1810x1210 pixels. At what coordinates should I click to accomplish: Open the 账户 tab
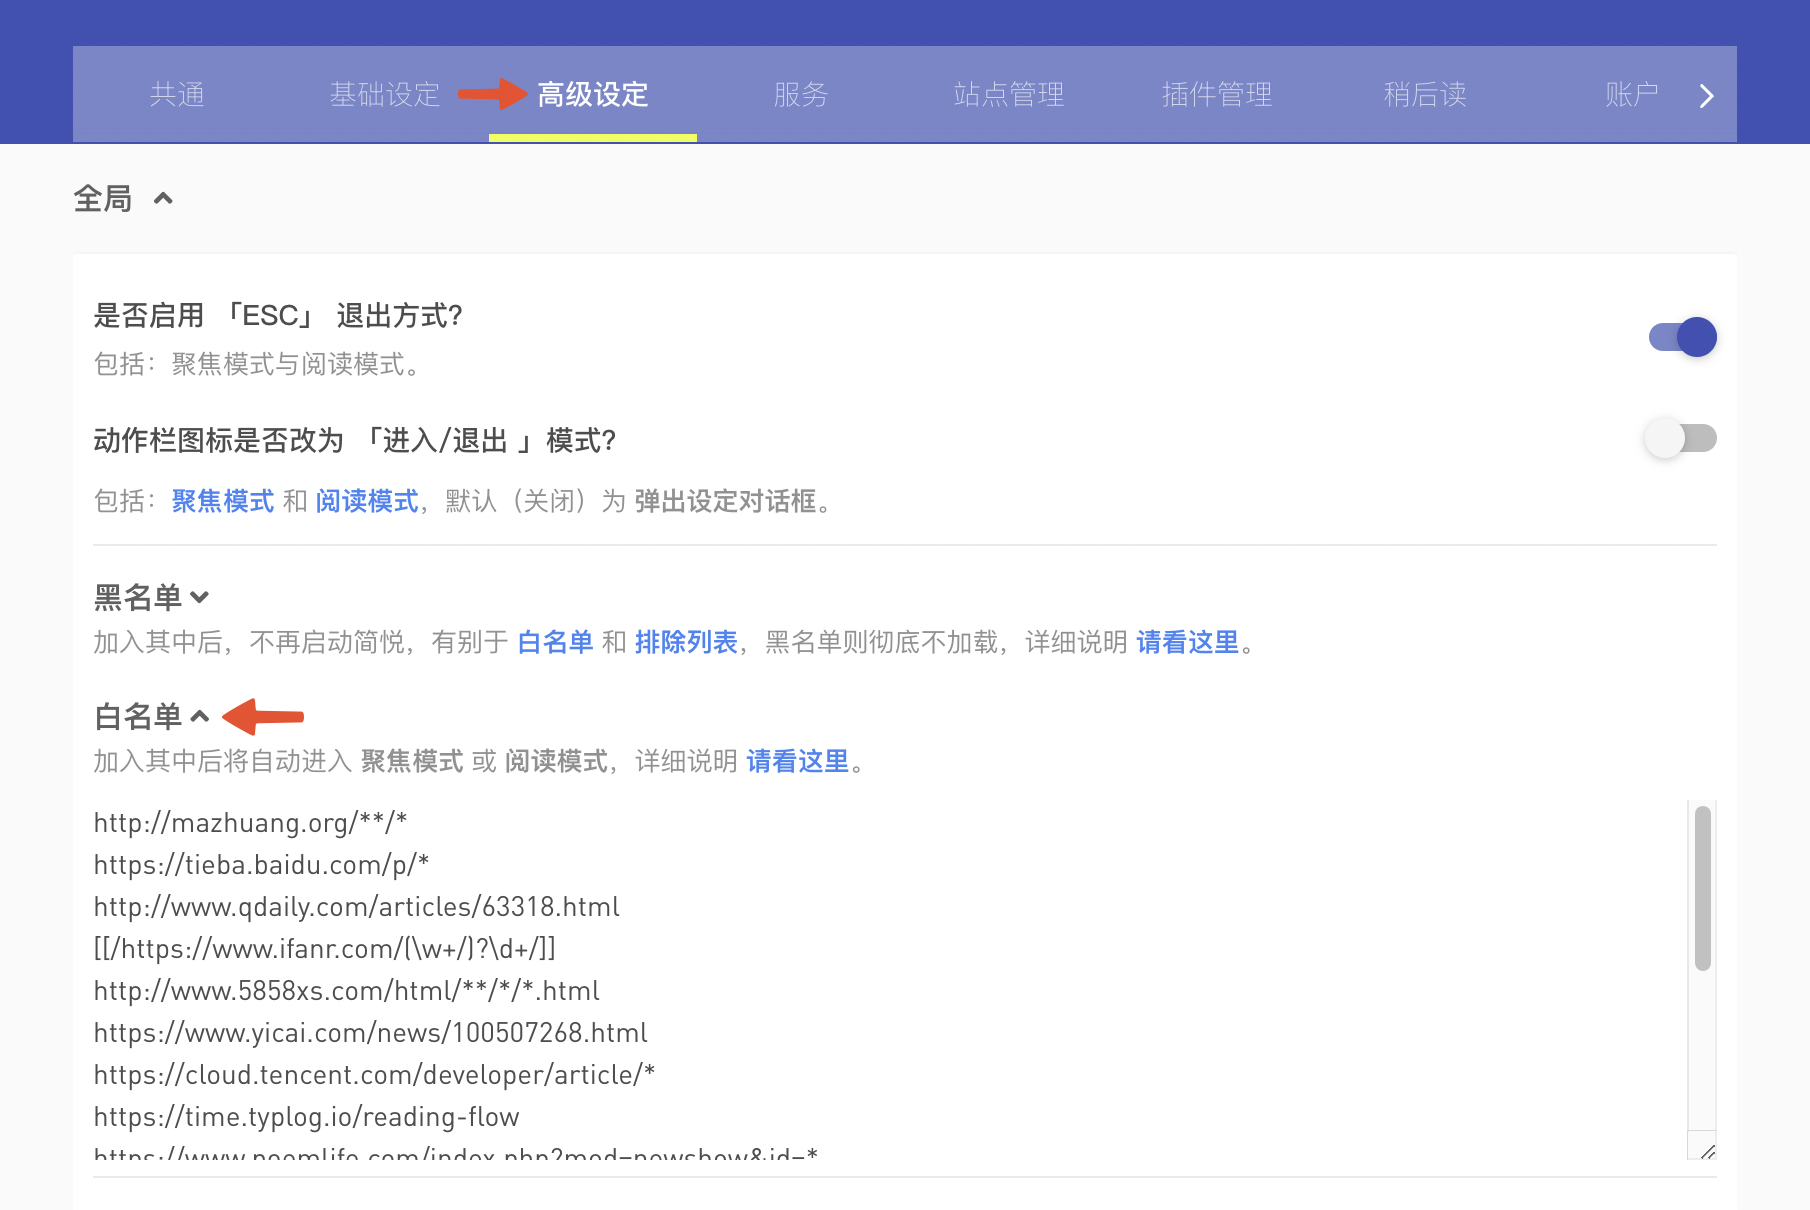tap(1631, 95)
